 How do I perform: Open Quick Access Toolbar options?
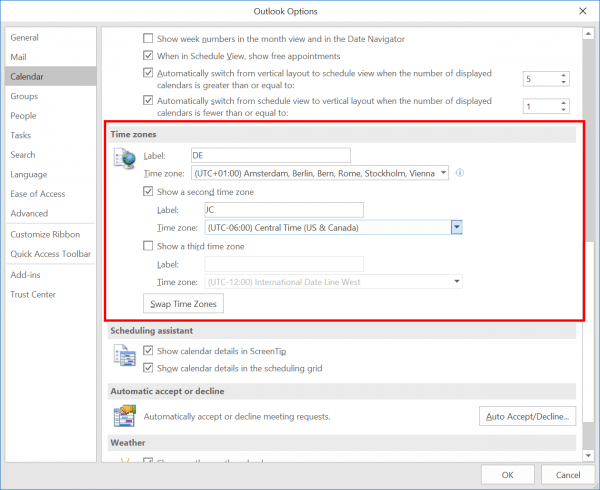(x=51, y=254)
